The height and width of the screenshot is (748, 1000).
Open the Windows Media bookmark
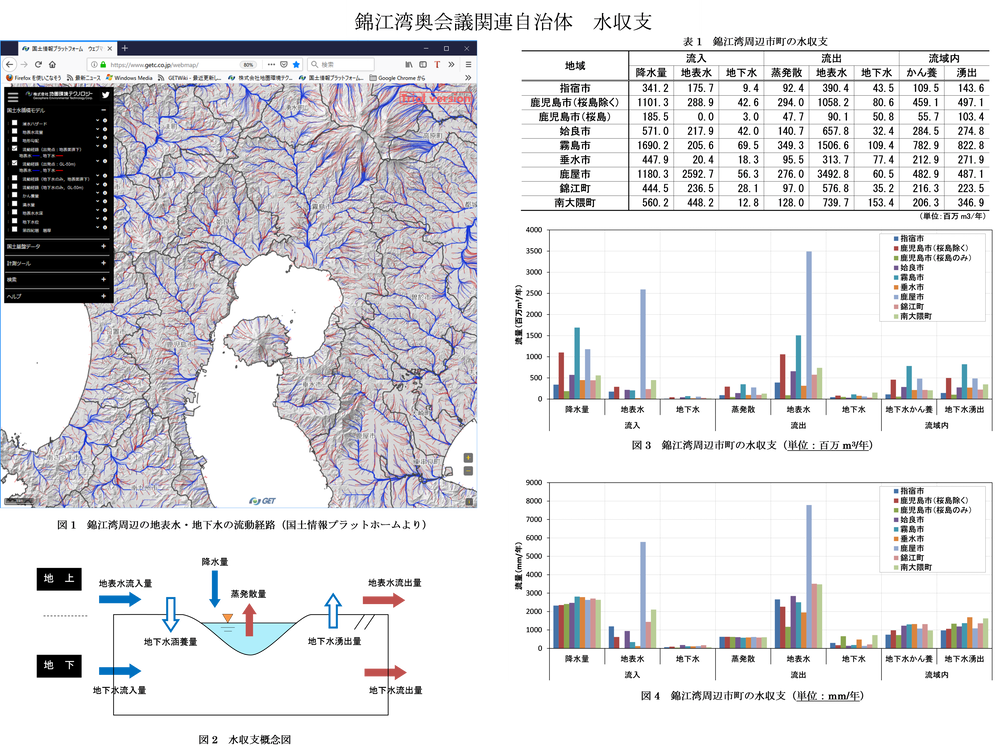[129, 78]
